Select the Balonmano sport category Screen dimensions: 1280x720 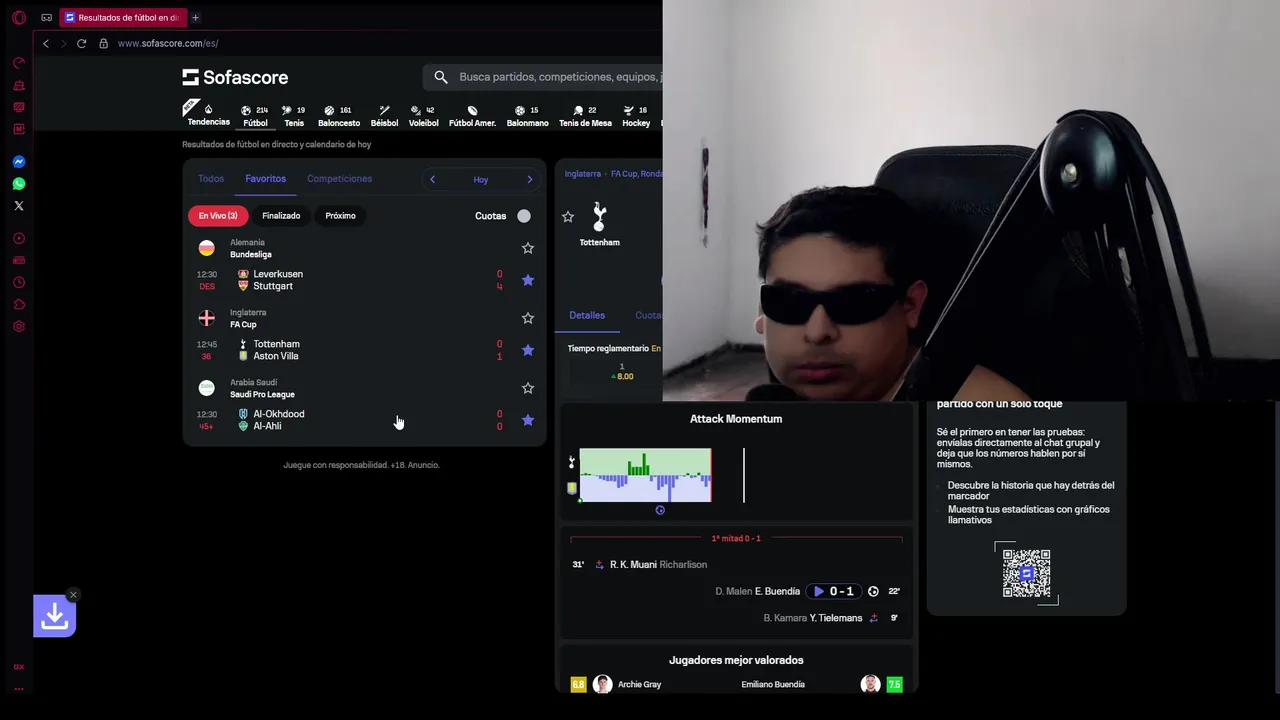click(x=527, y=116)
